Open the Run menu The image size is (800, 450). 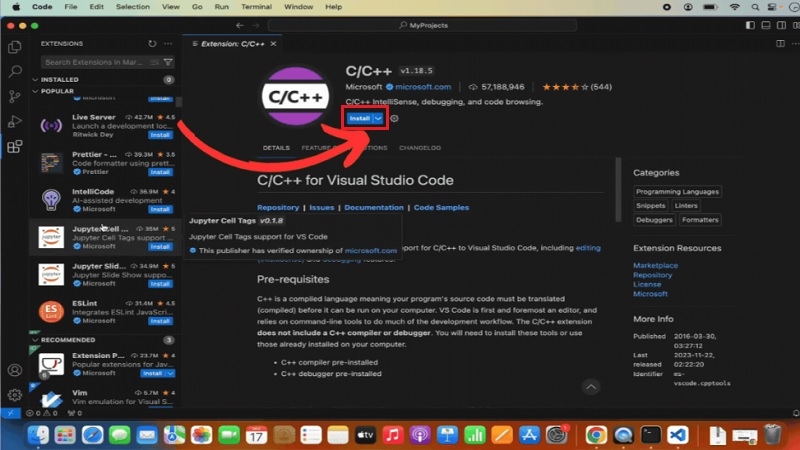click(x=221, y=7)
